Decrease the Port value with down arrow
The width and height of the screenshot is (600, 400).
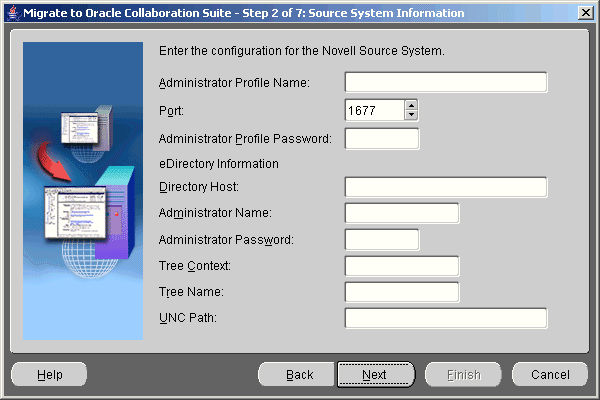tap(411, 115)
